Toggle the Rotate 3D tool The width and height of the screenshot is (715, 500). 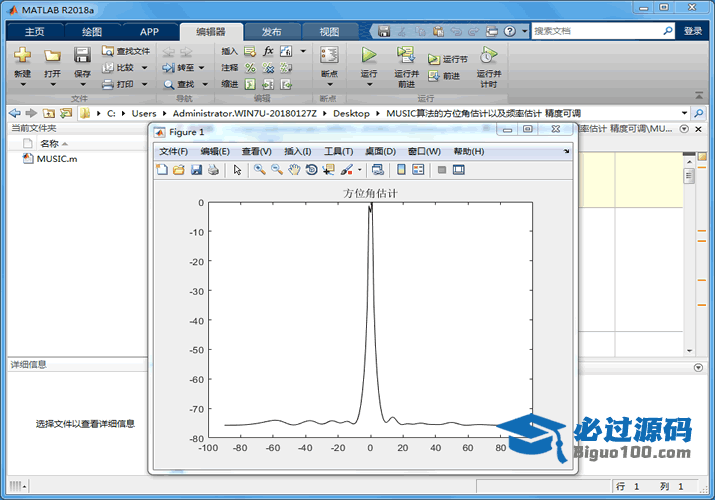[x=311, y=170]
